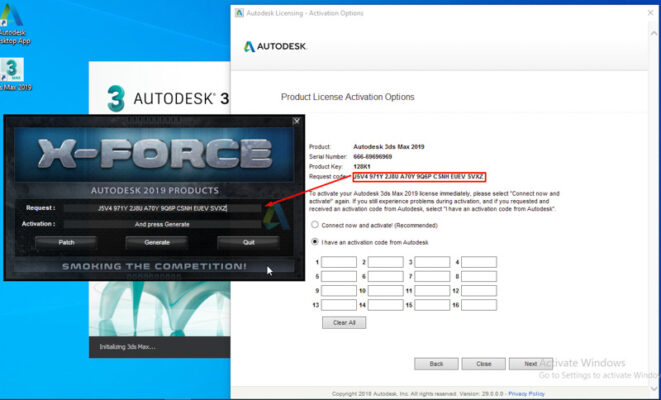Select I have an activation code option
The image size is (661, 400).
[314, 242]
